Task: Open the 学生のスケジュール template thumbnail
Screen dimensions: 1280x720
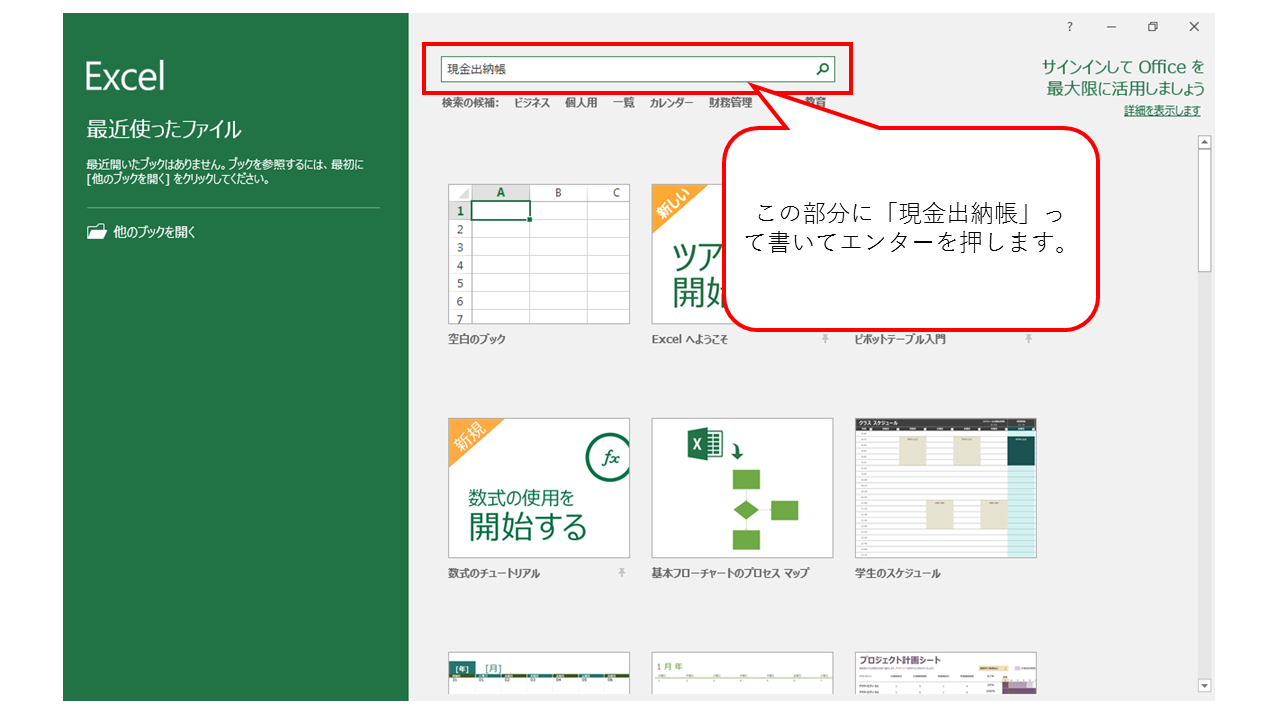Action: (946, 488)
